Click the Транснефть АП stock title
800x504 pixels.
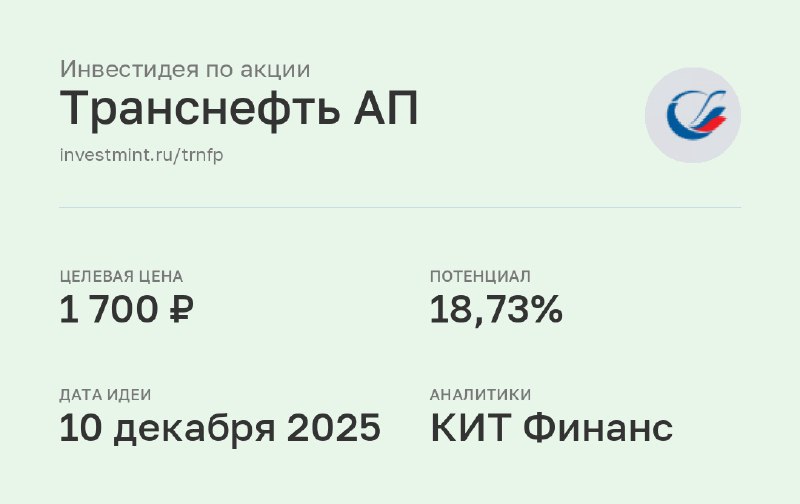pyautogui.click(x=239, y=109)
